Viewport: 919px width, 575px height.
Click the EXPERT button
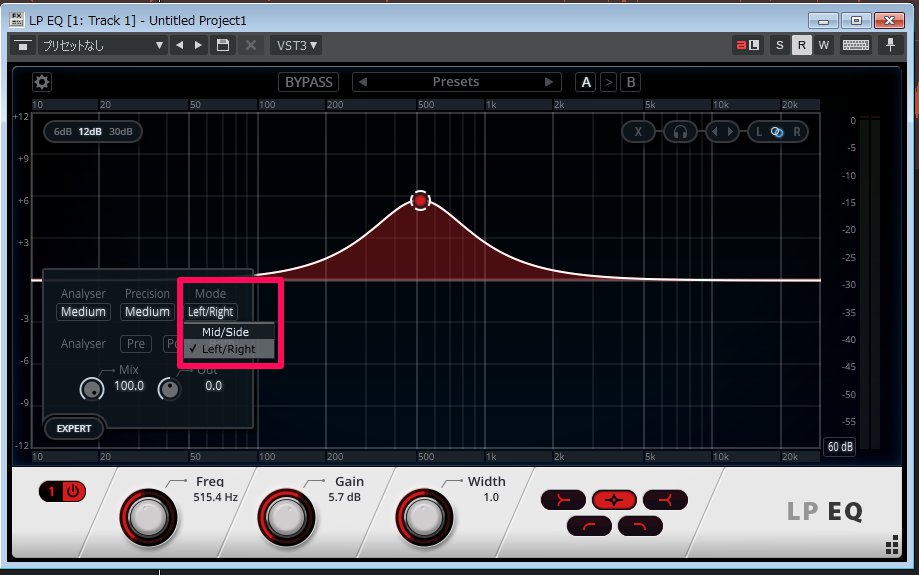tap(74, 428)
